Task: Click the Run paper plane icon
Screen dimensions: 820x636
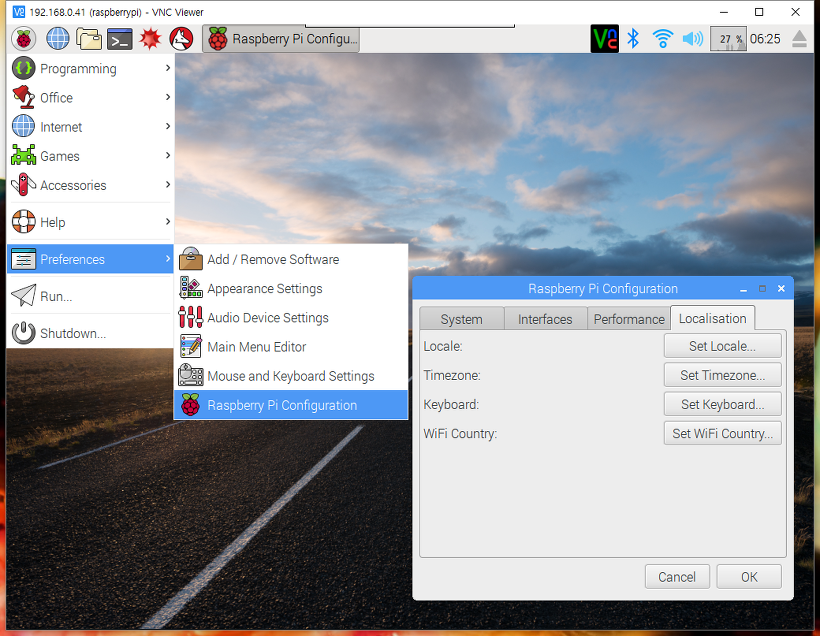Action: point(24,296)
